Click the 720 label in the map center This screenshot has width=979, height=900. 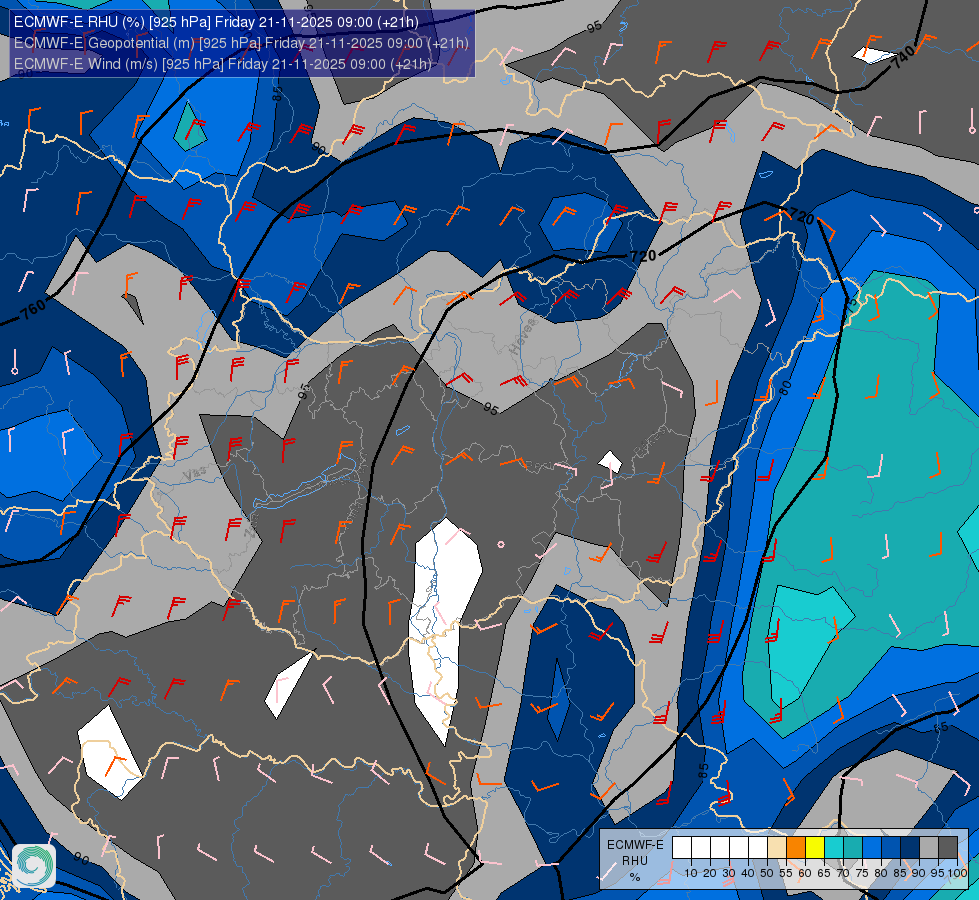pos(643,256)
